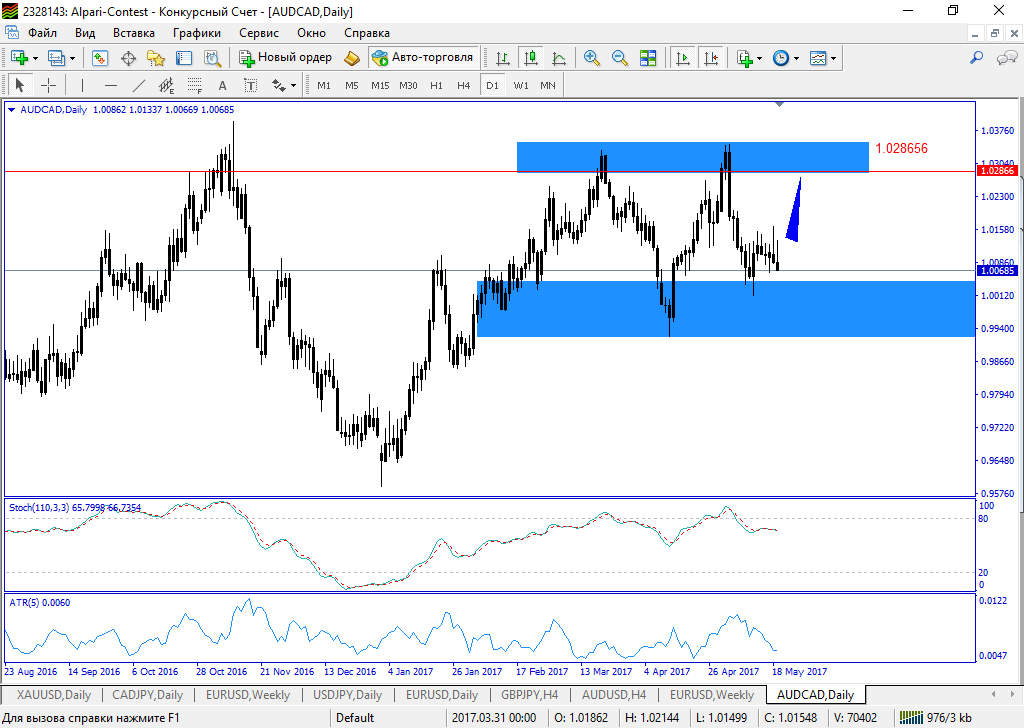Screen dimensions: 1024x728
Task: Open the templates dropdown arrow
Action: [833, 59]
